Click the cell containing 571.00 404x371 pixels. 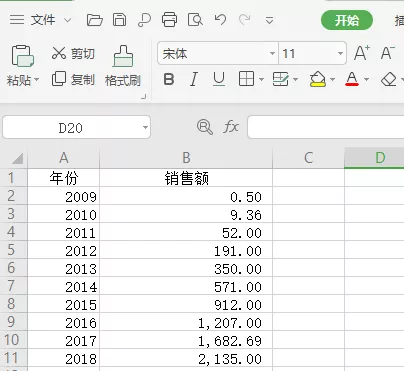186,286
